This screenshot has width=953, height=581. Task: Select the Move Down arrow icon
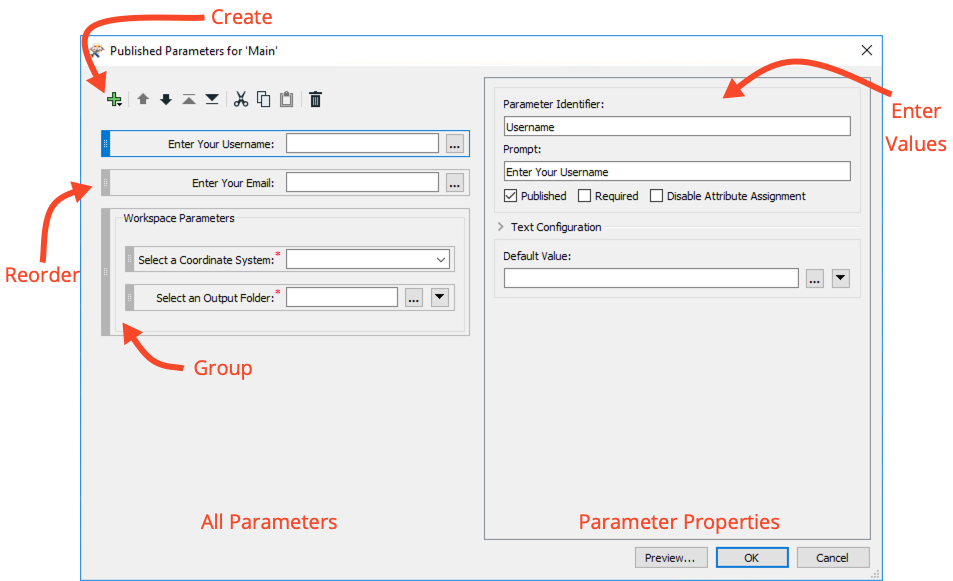(x=164, y=99)
